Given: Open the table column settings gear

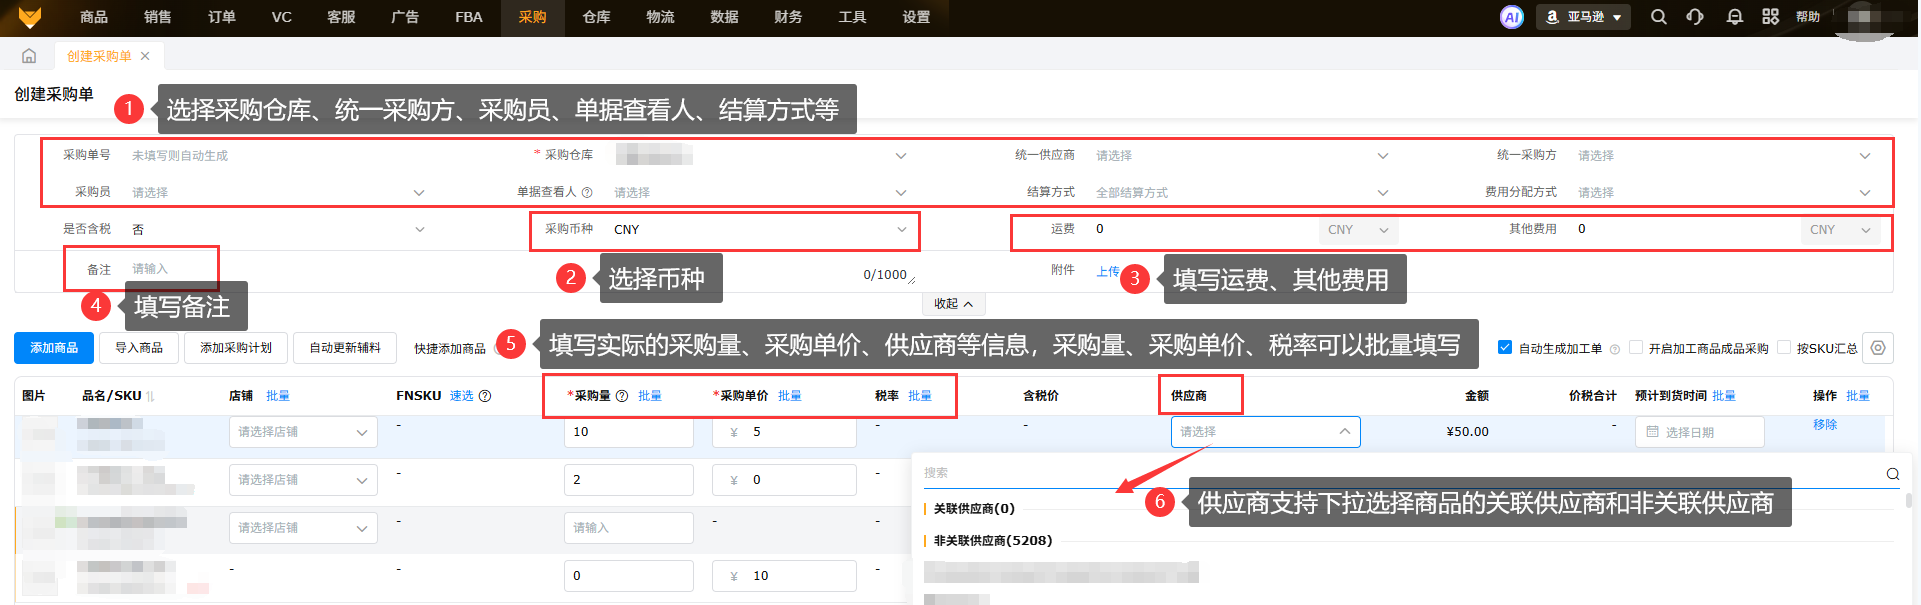Looking at the screenshot, I should coord(1878,348).
